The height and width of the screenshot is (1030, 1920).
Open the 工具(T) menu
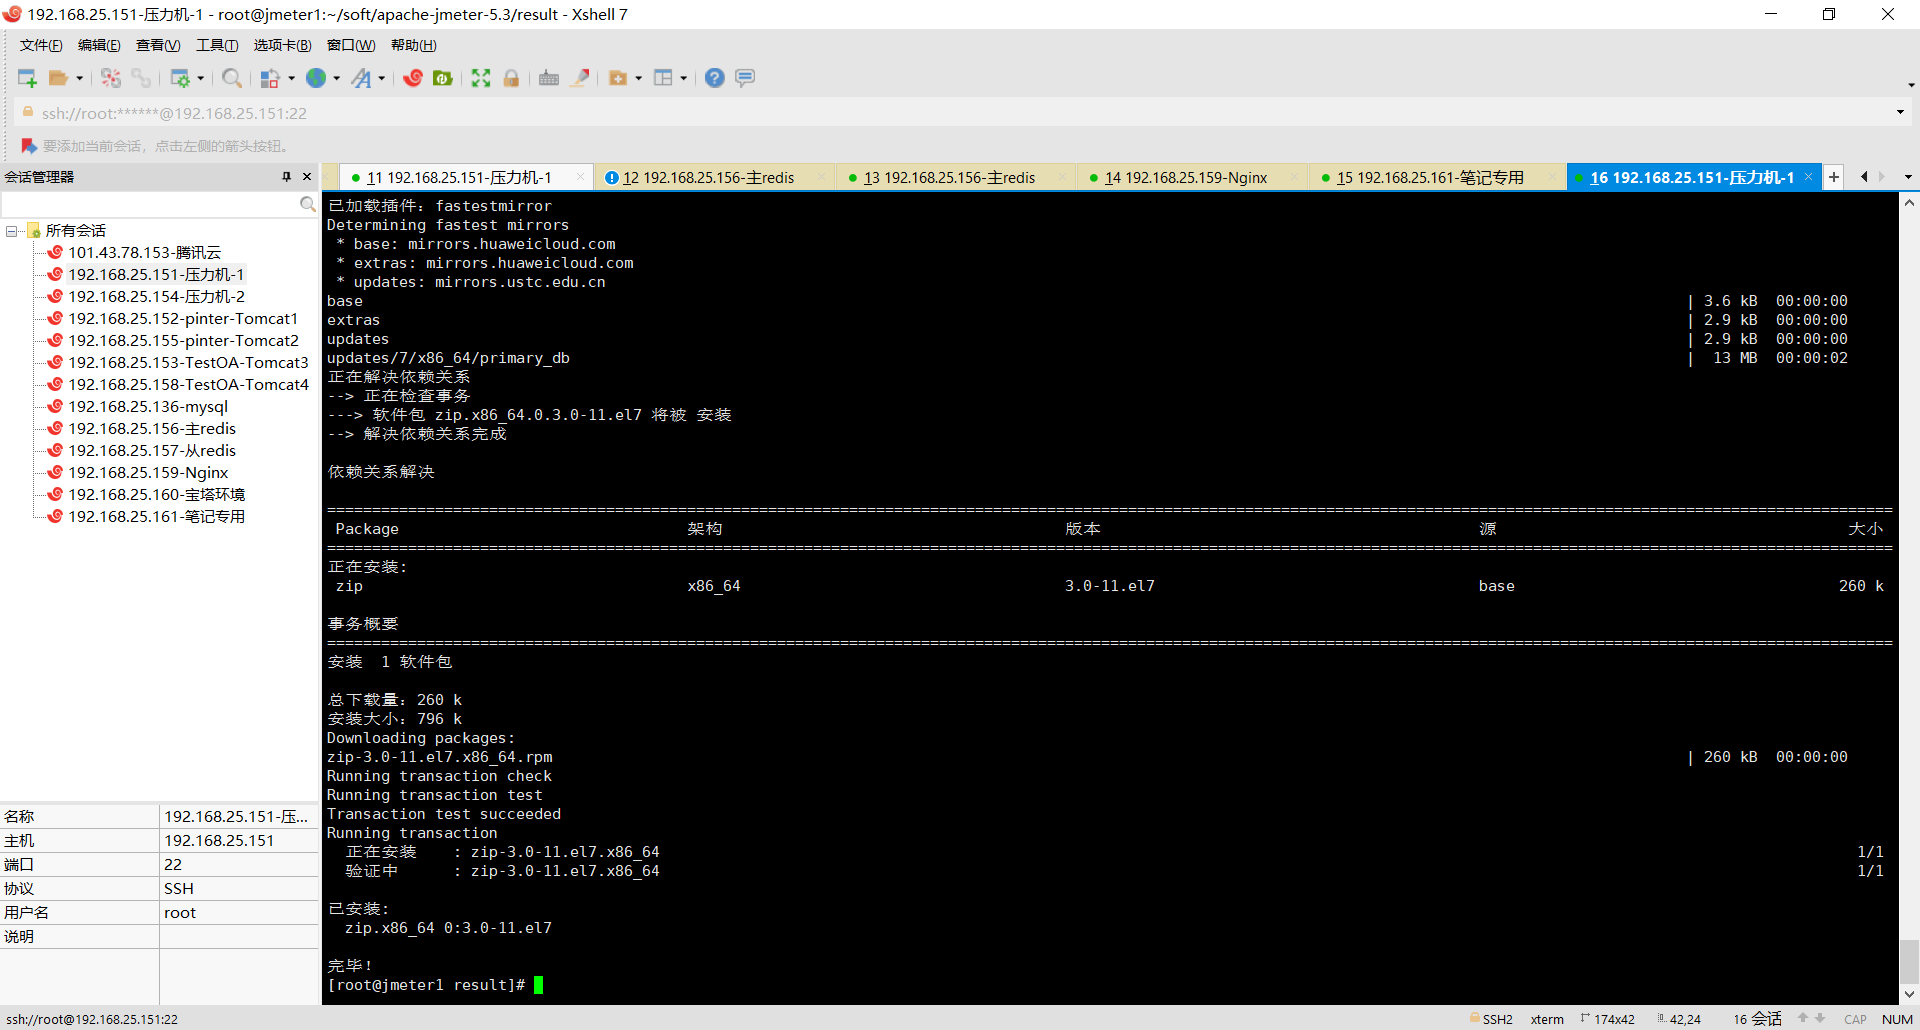tap(217, 45)
